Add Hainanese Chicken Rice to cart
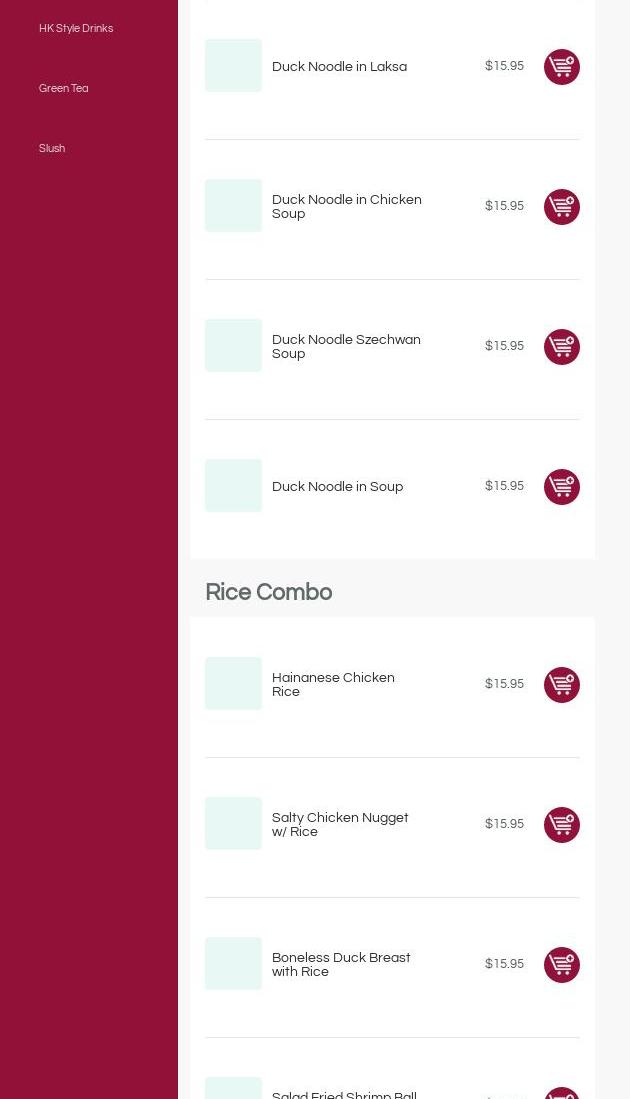The height and width of the screenshot is (1099, 630). pos(561,685)
